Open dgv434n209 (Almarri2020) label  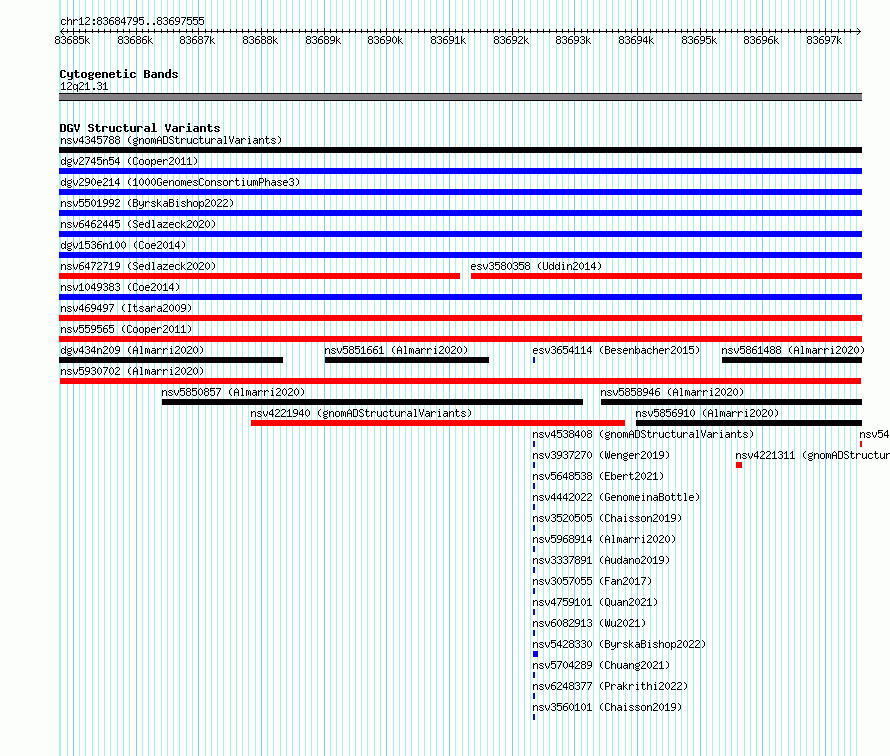[132, 350]
